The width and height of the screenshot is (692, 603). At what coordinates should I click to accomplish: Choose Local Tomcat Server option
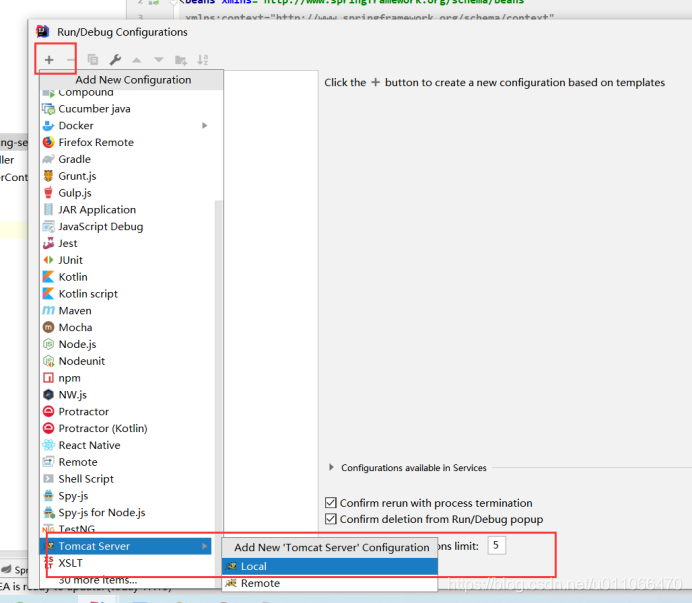click(330, 566)
